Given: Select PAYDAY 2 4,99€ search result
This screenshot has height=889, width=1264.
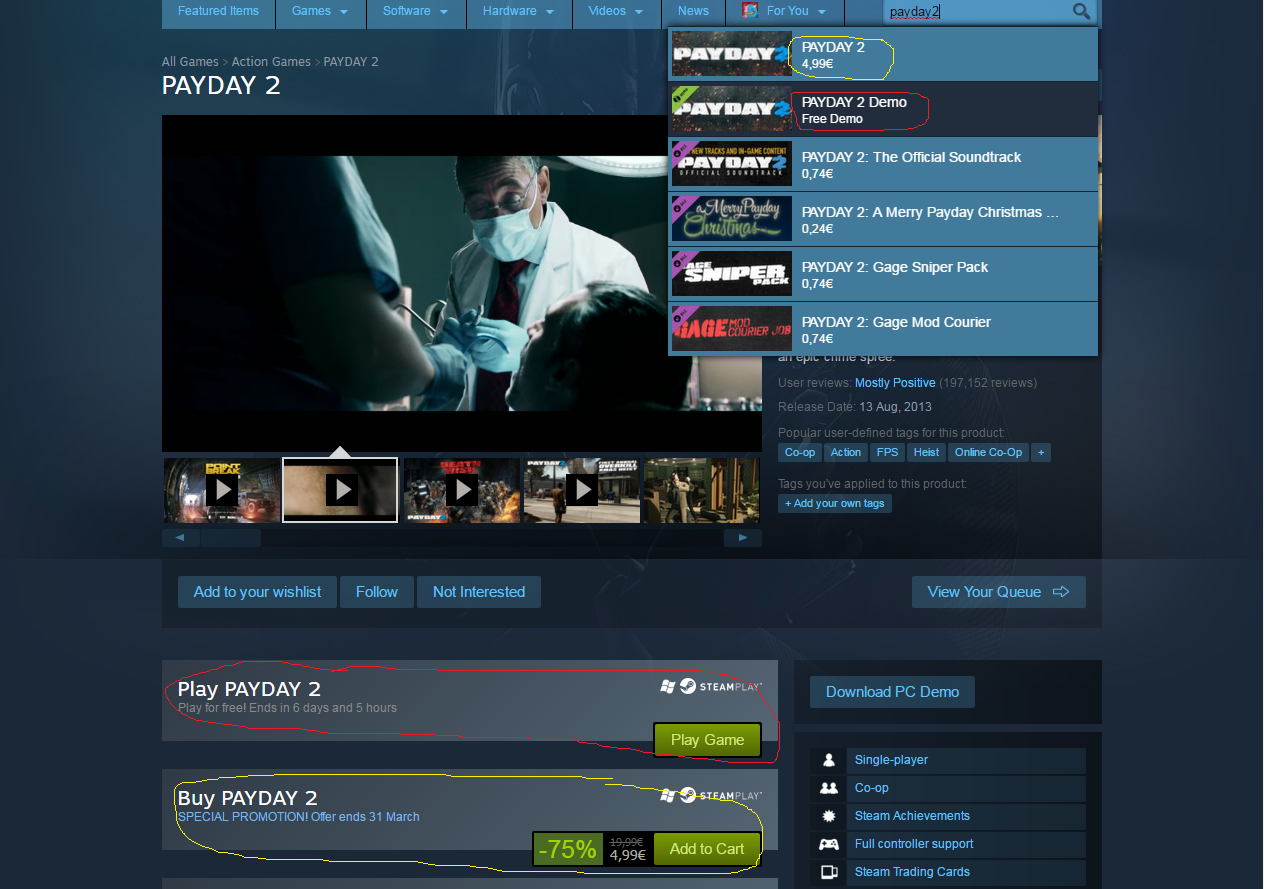Looking at the screenshot, I should [883, 54].
